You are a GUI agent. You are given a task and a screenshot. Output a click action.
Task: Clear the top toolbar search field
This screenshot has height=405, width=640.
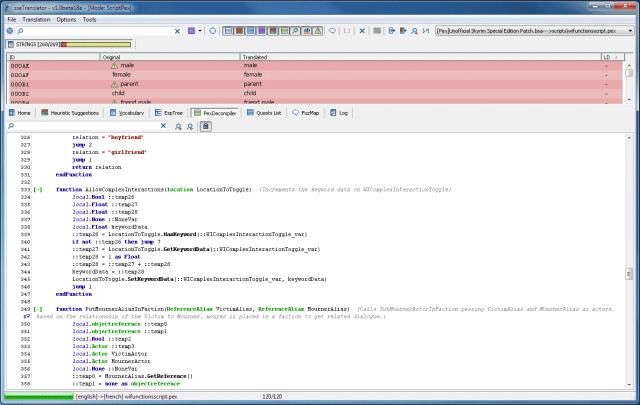pyautogui.click(x=177, y=31)
